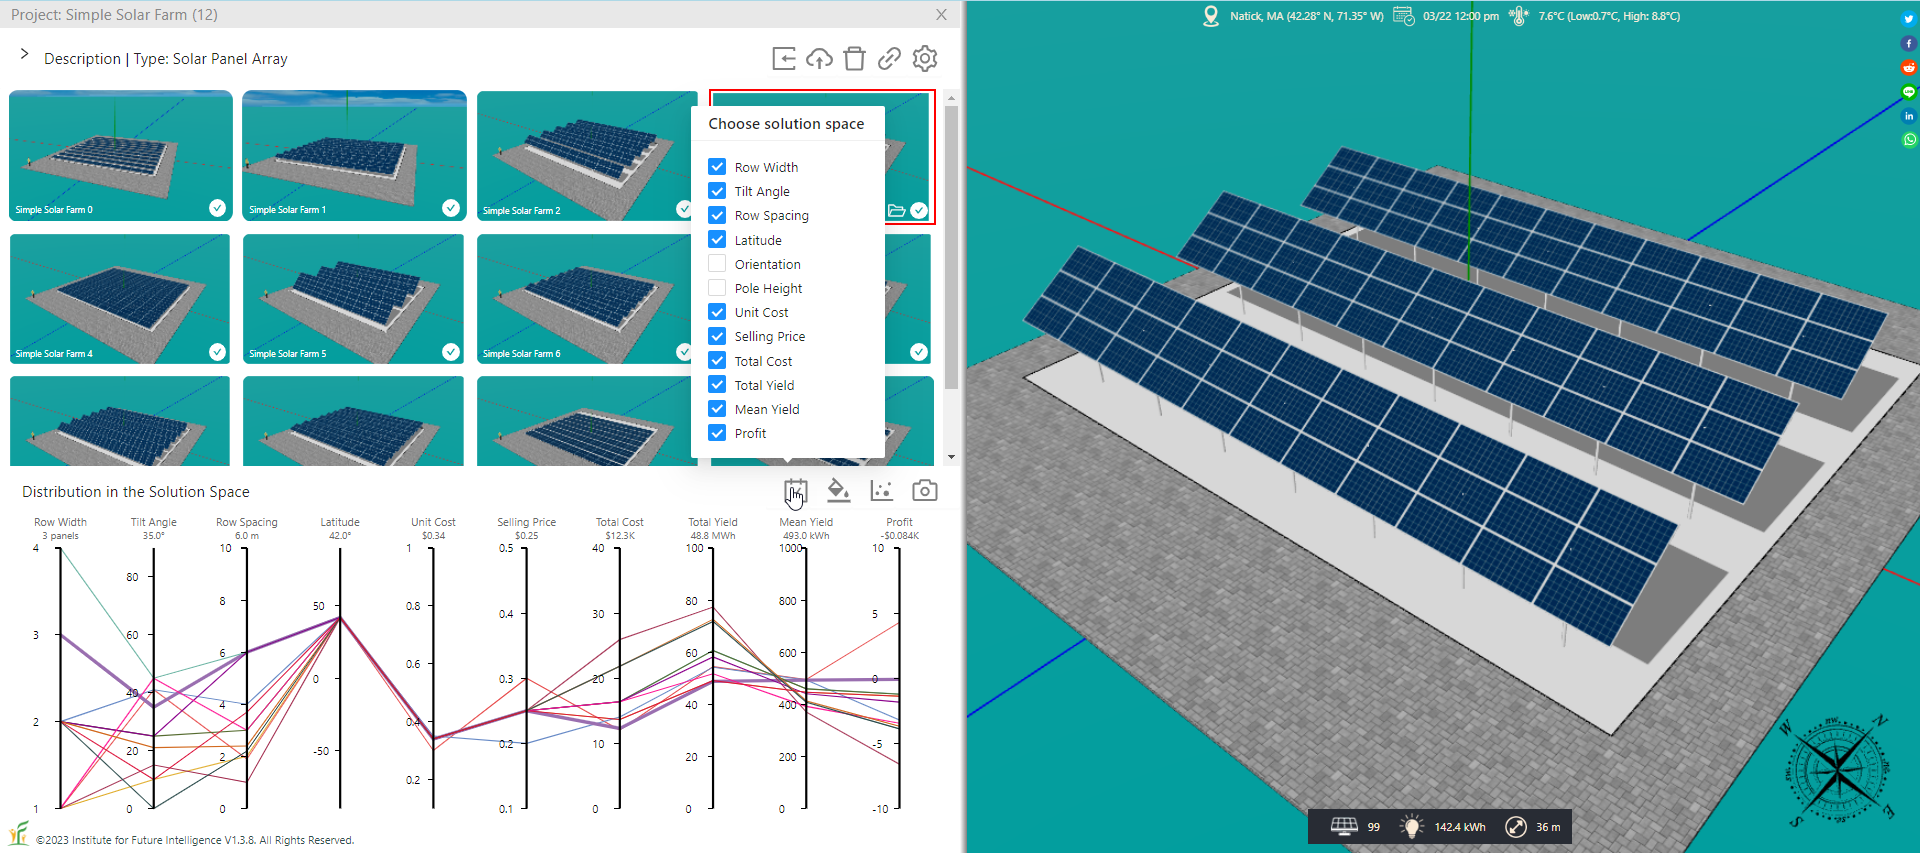
Task: Select Profit in the solution space menu
Action: point(717,433)
